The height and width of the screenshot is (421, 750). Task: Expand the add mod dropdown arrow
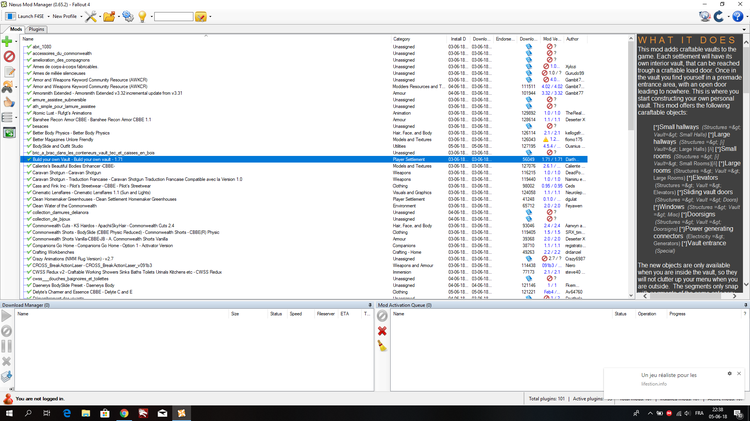pos(16,42)
